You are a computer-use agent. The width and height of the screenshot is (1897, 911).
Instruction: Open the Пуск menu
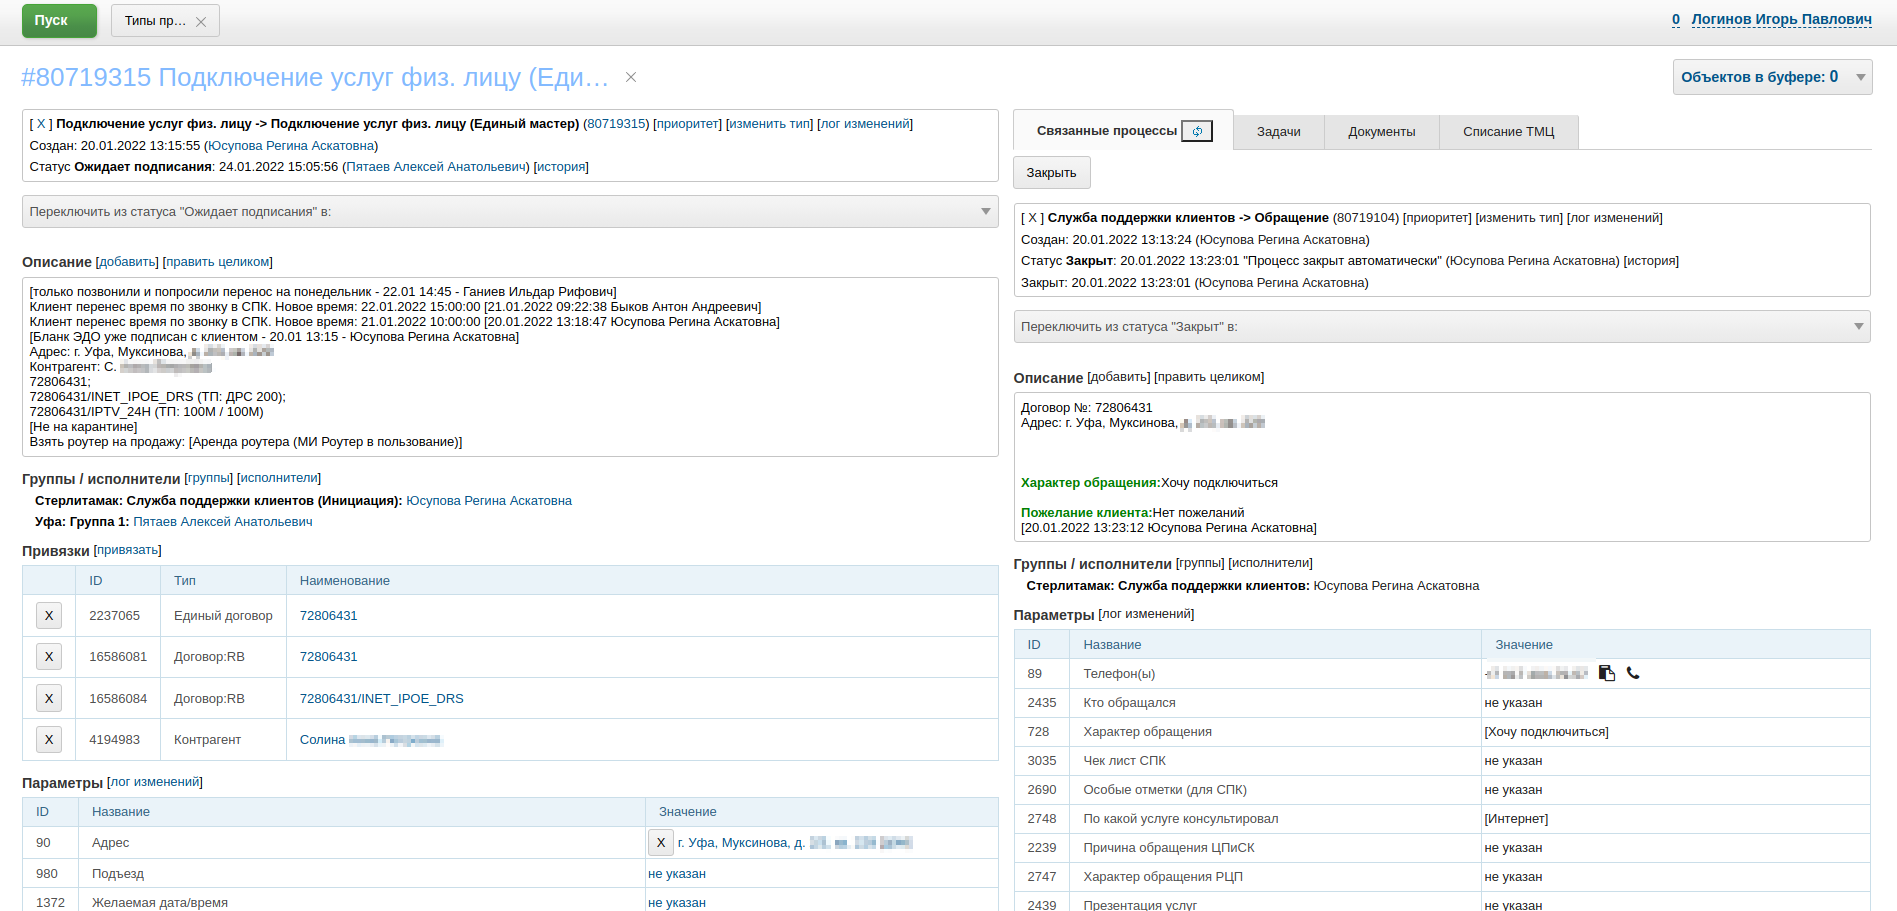click(59, 21)
